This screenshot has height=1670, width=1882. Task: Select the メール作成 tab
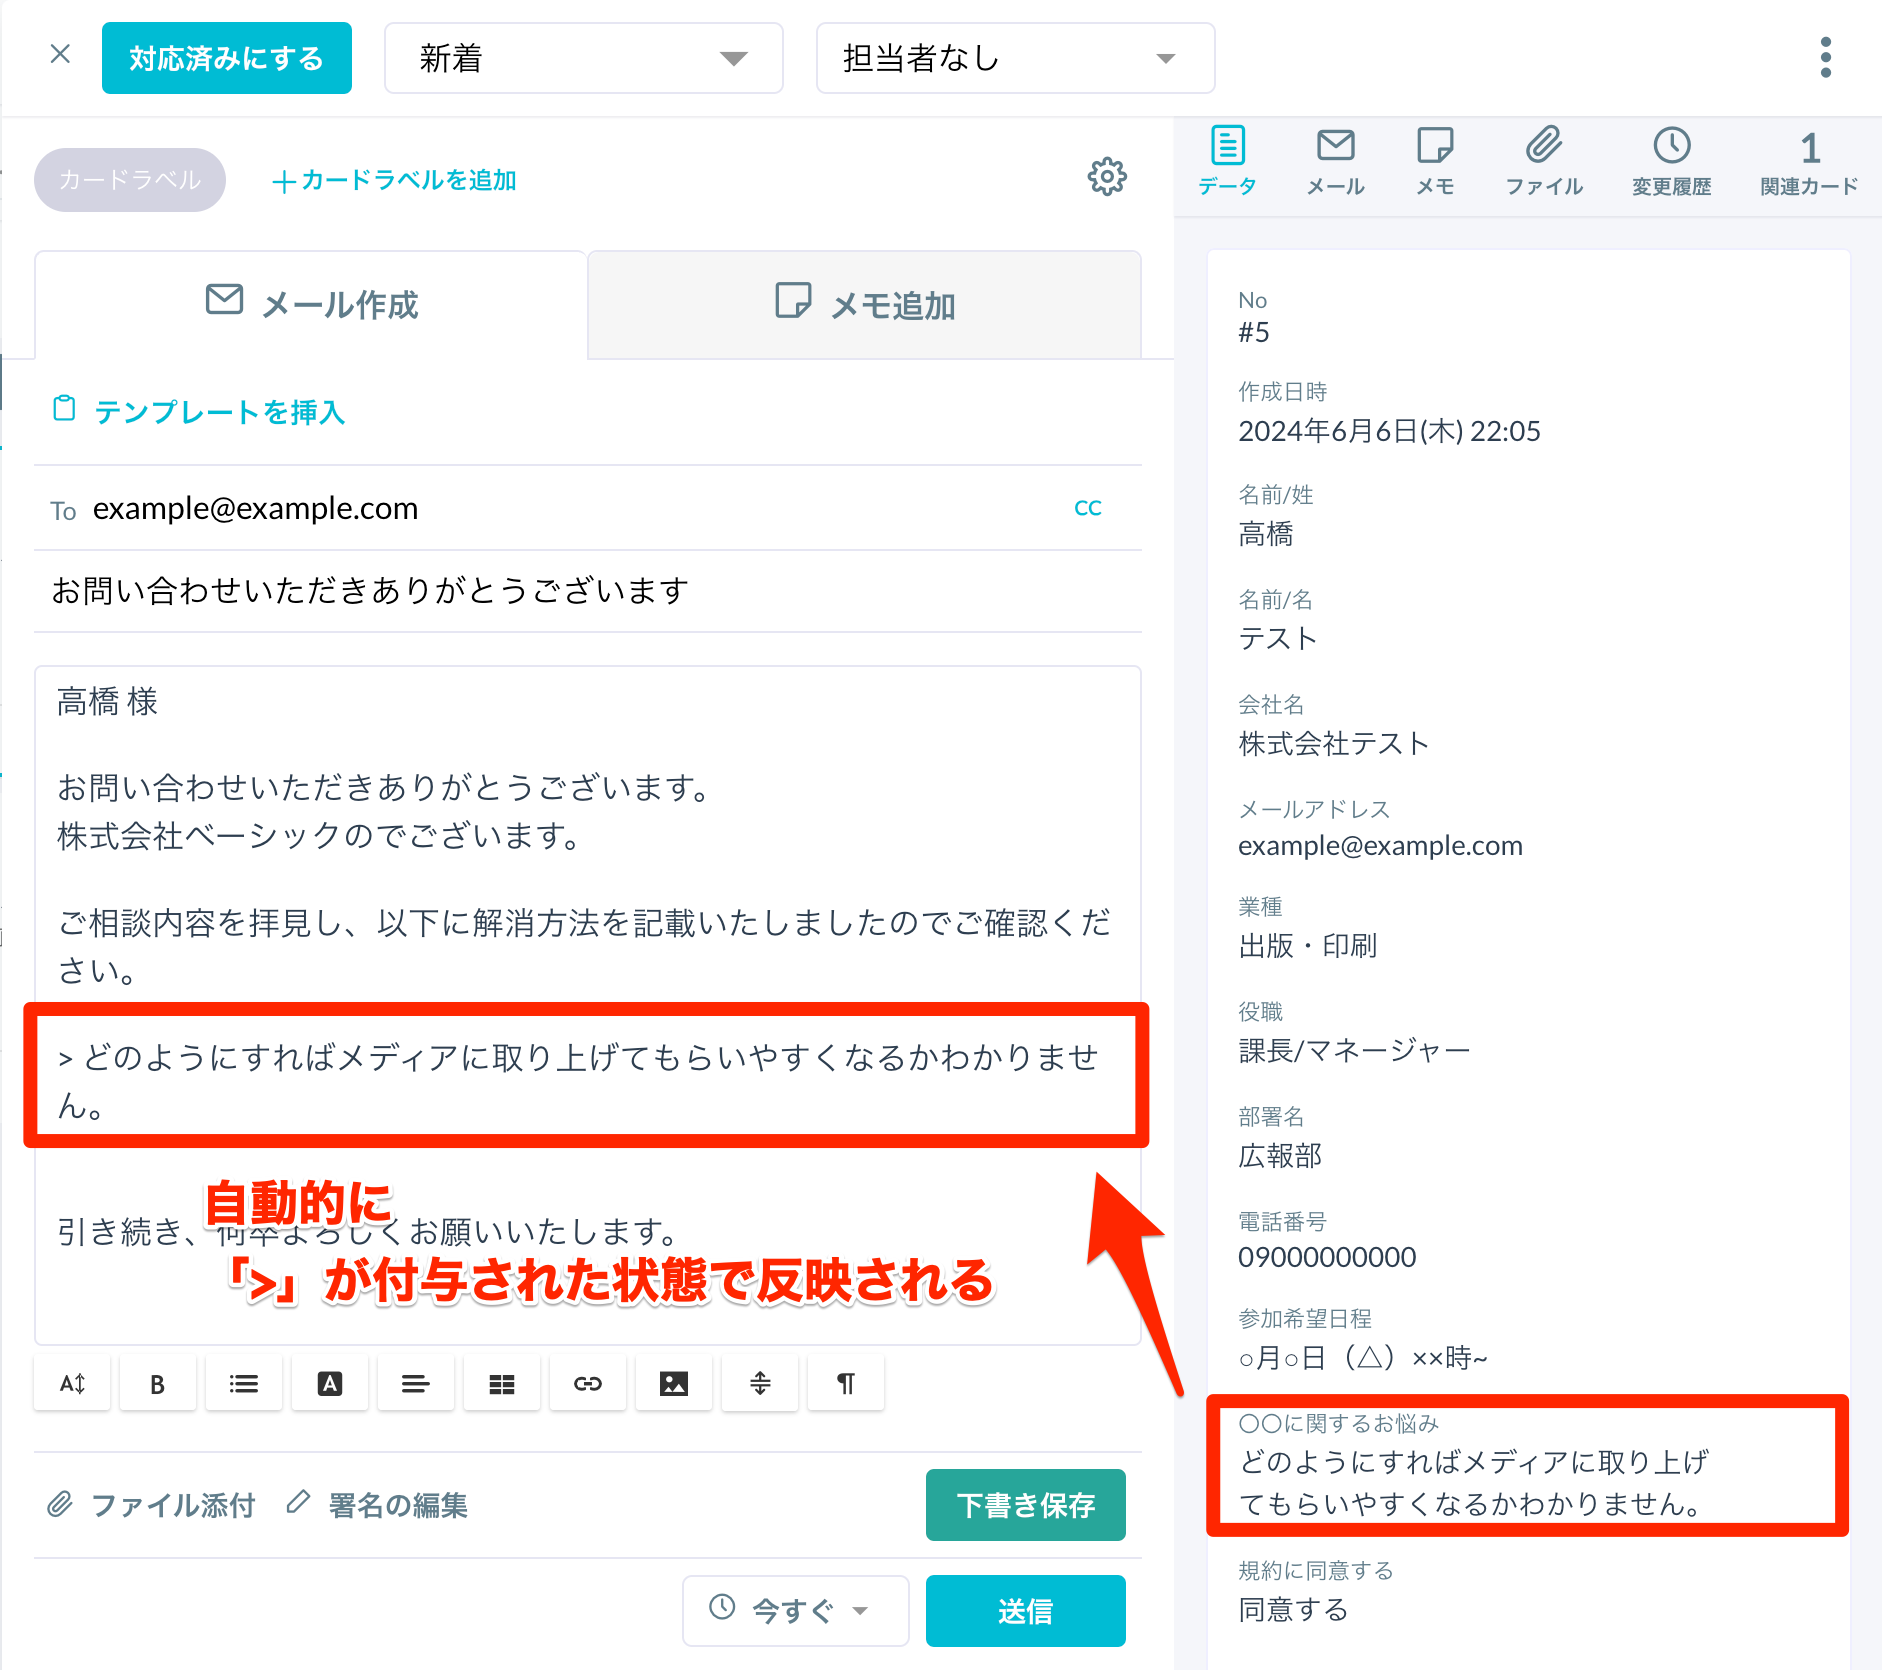[311, 305]
